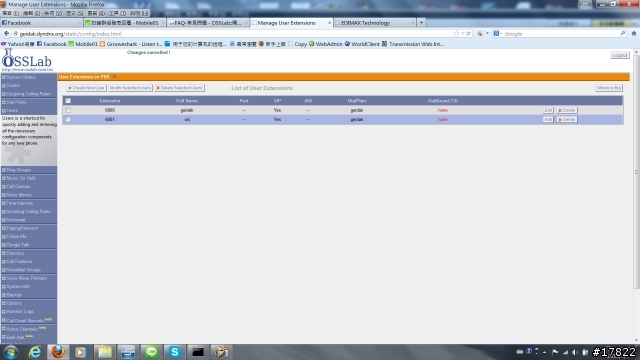Switch to the FAQ OSSLabs tab
Viewport: 640px width, 360px height.
[208, 23]
